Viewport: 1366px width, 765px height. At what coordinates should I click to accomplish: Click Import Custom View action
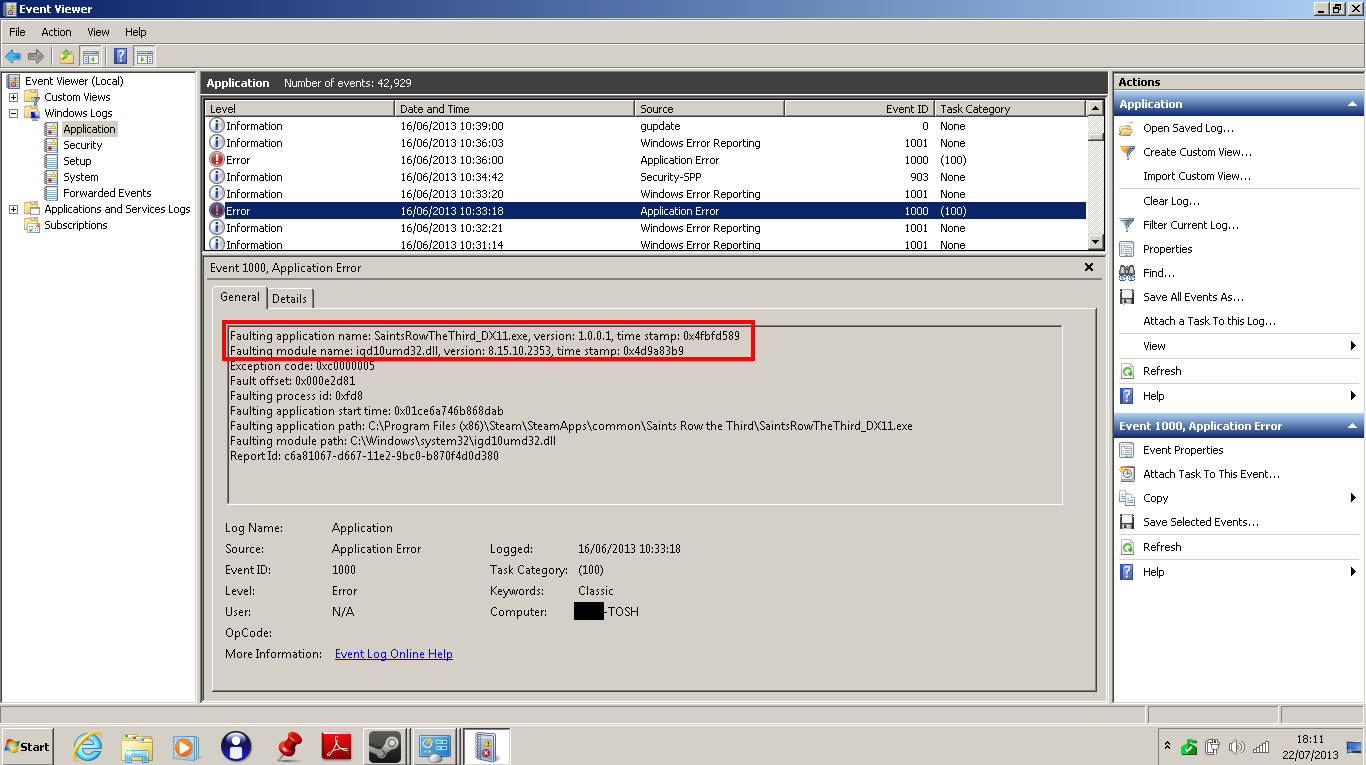[x=1197, y=176]
